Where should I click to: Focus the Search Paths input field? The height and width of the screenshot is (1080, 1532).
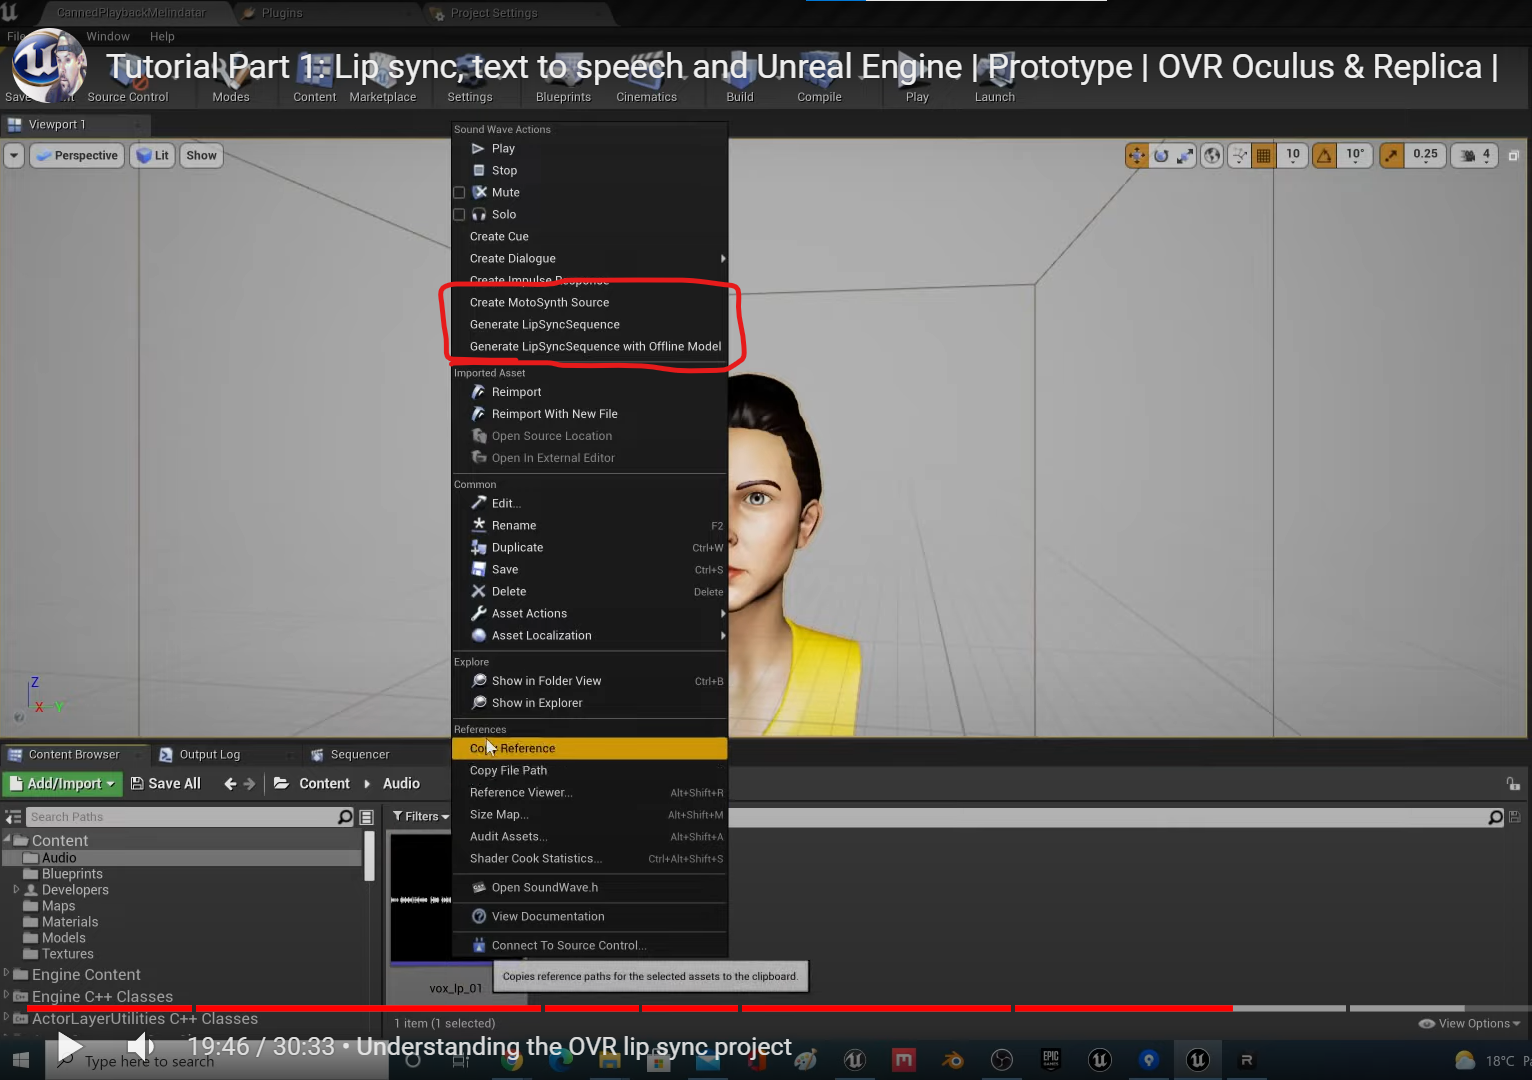[x=181, y=817]
